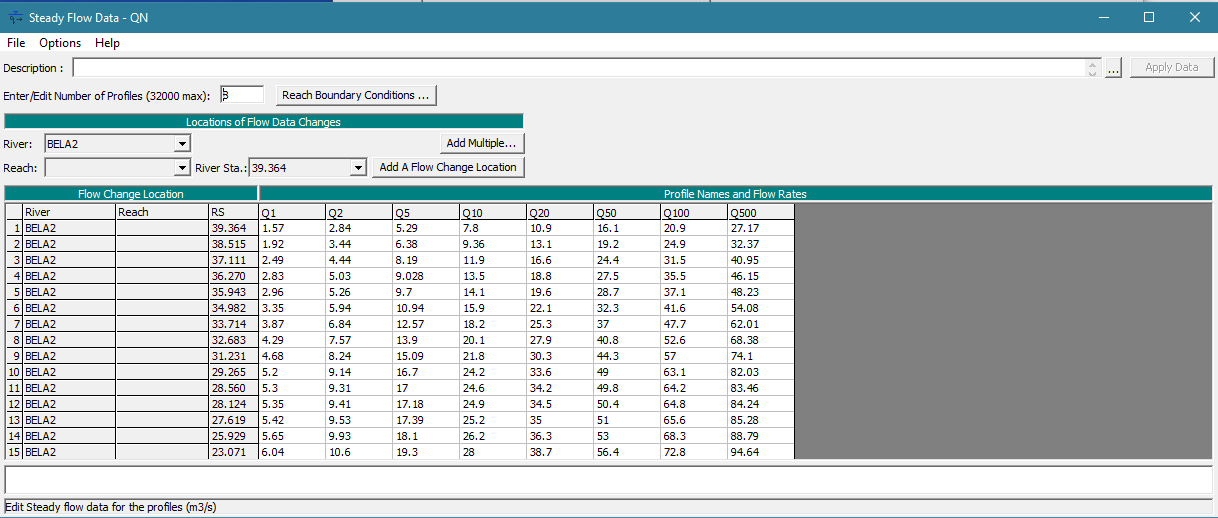Screen dimensions: 1218x518
Task: Click the number of profiles field
Action: 241,95
